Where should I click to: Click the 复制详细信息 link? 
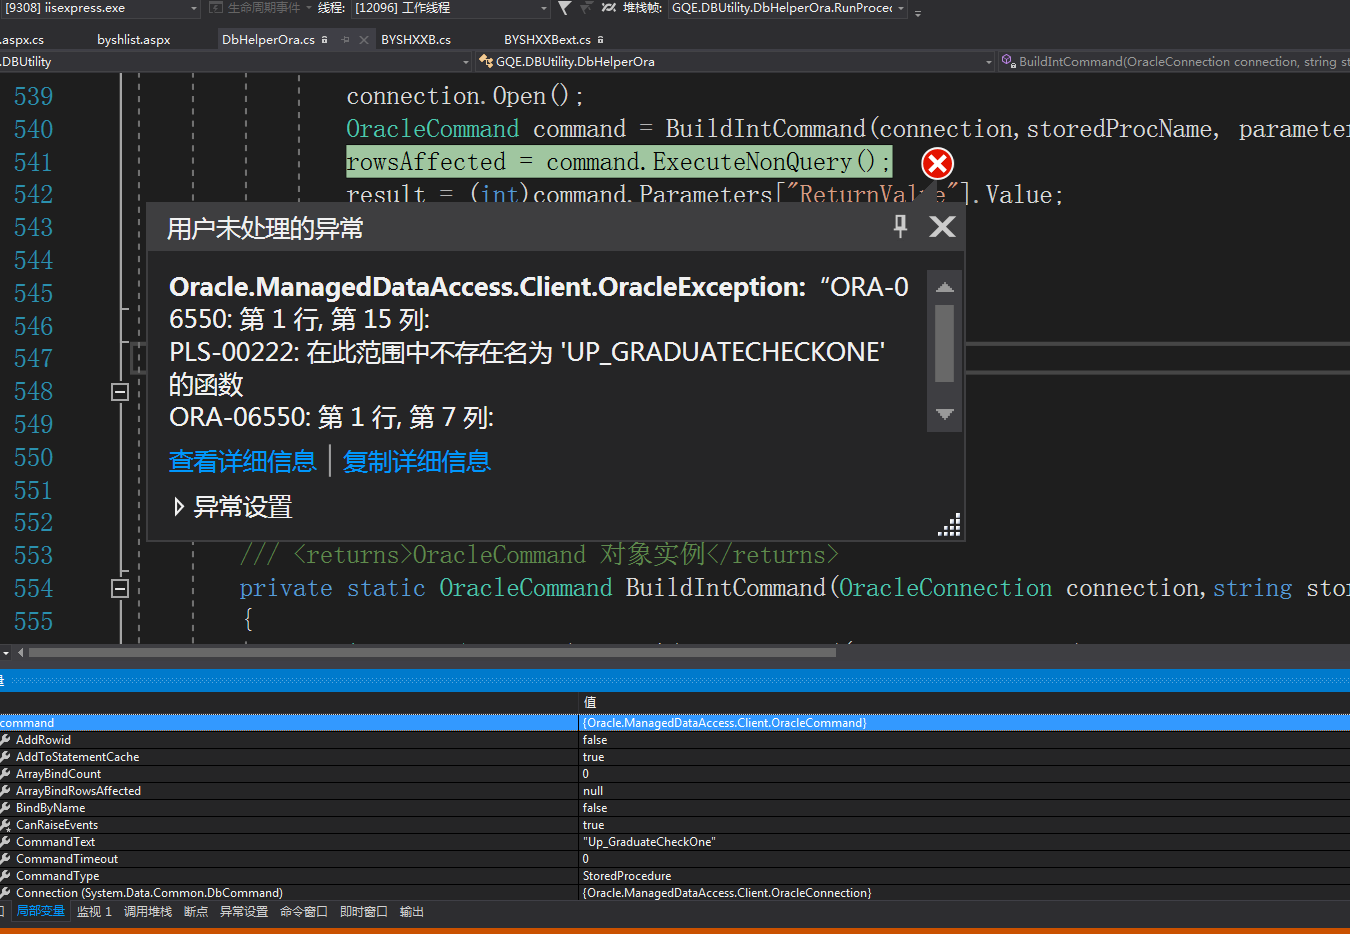pos(416,461)
